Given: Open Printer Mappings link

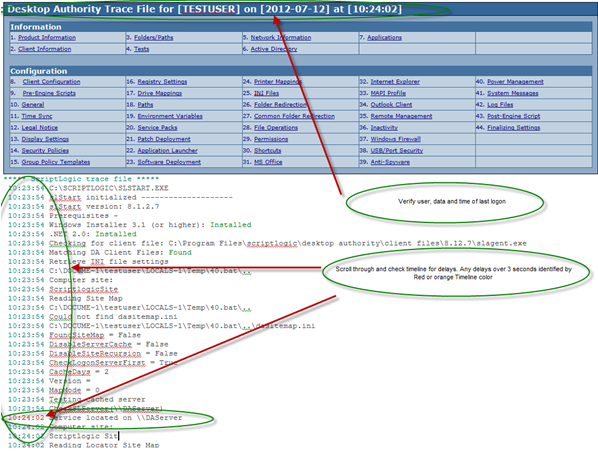Looking at the screenshot, I should coord(278,82).
